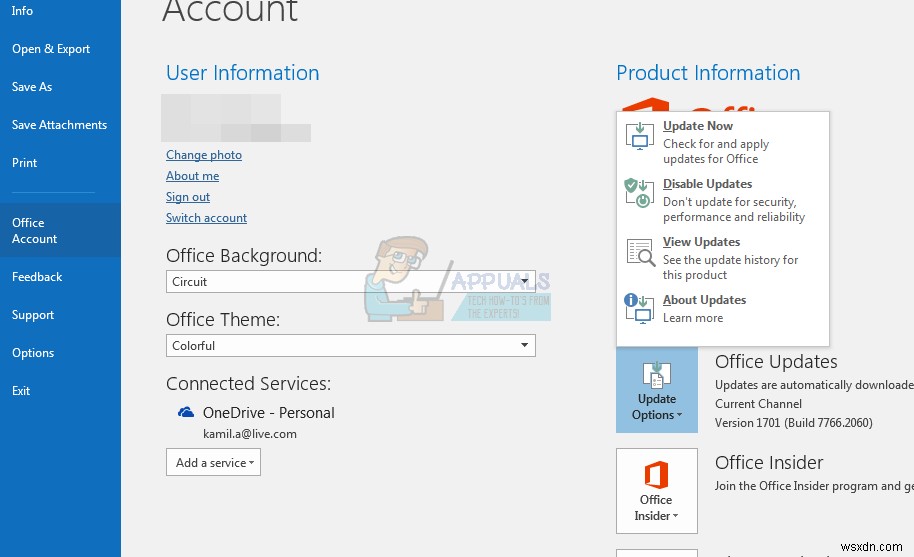914x557 pixels.
Task: Open the Office Insider dropdown button
Action: pyautogui.click(x=657, y=491)
